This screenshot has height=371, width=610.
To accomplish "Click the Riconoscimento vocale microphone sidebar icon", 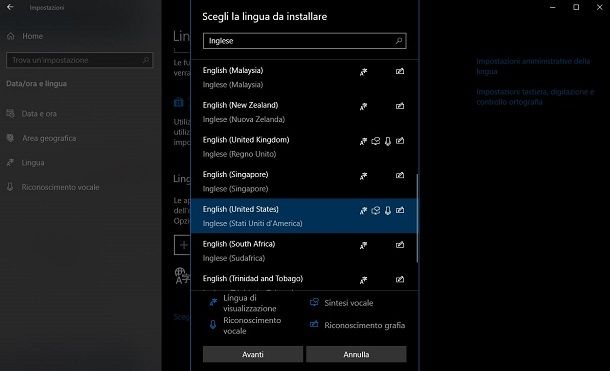I will point(11,187).
